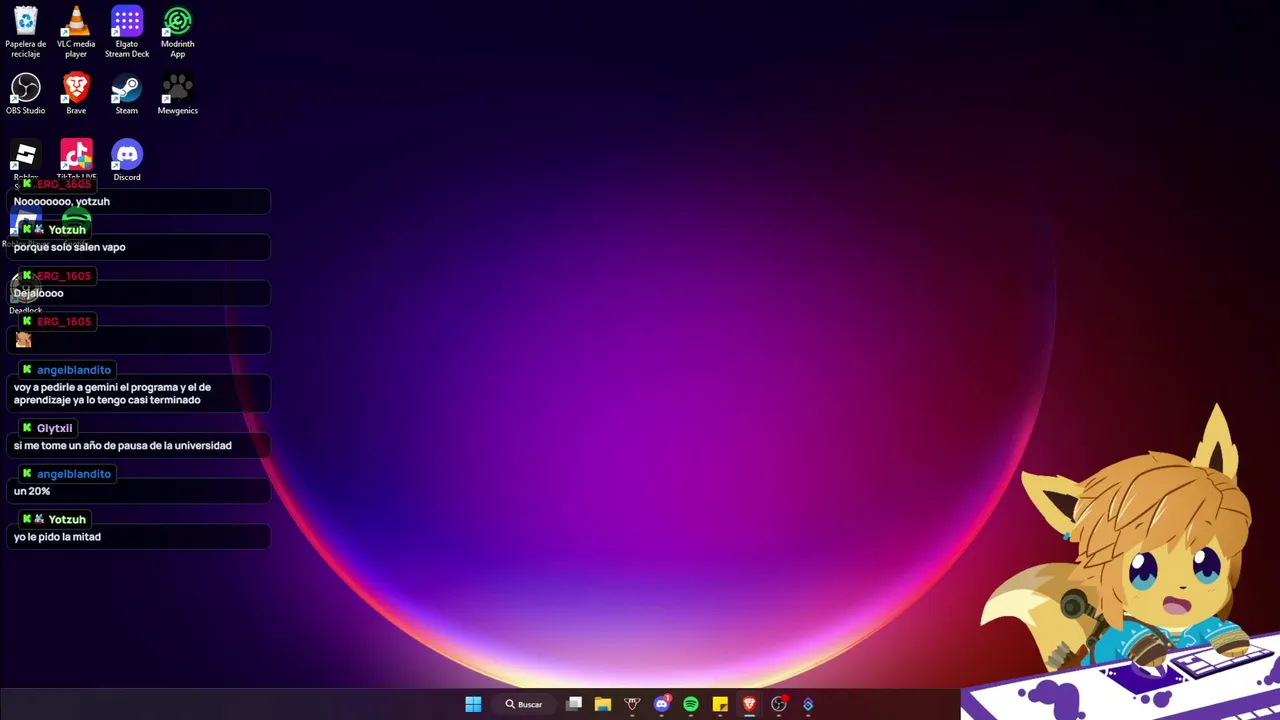Click angelblandito's name above "un 20%"
The height and width of the screenshot is (720, 1280).
pyautogui.click(x=74, y=474)
